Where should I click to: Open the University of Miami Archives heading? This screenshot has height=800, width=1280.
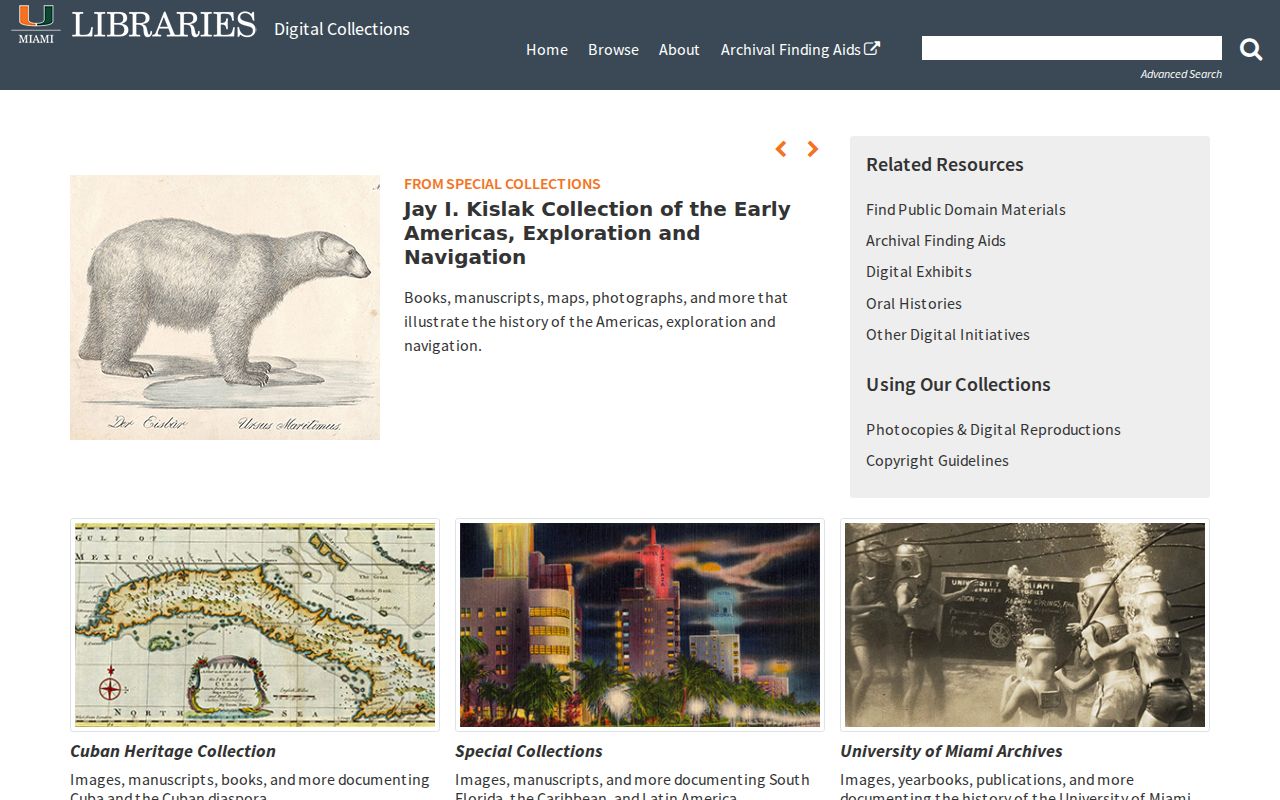pos(951,751)
